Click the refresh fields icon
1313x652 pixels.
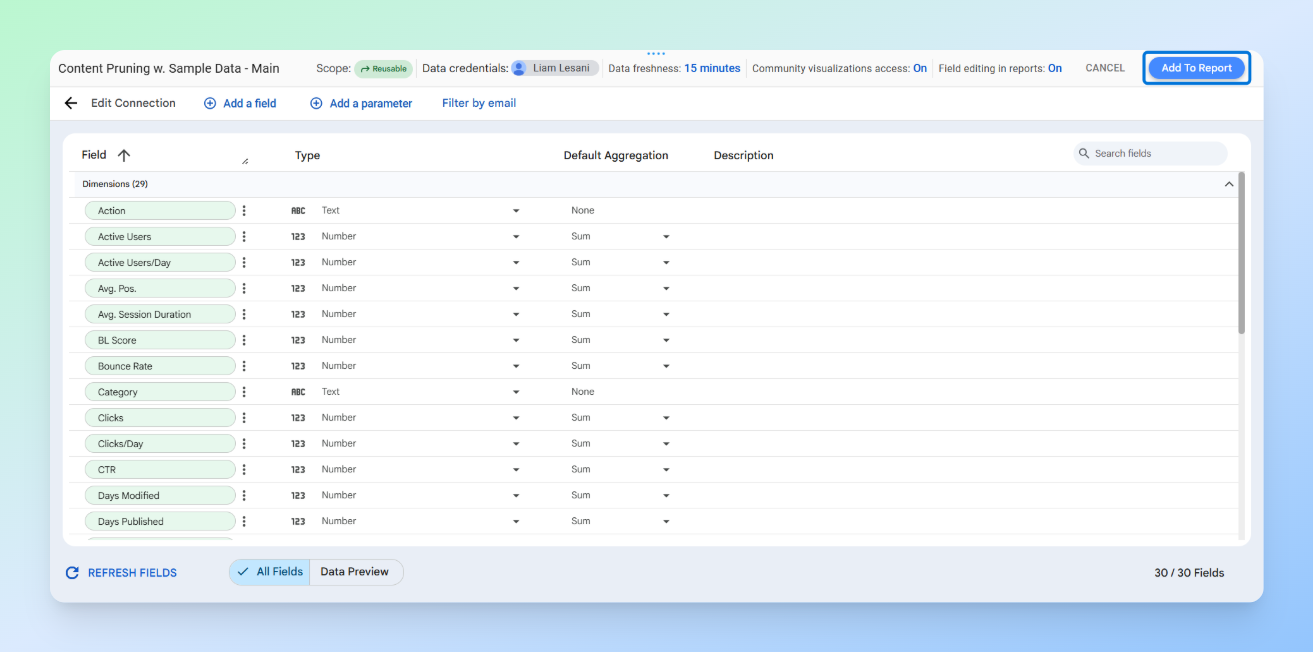(71, 572)
